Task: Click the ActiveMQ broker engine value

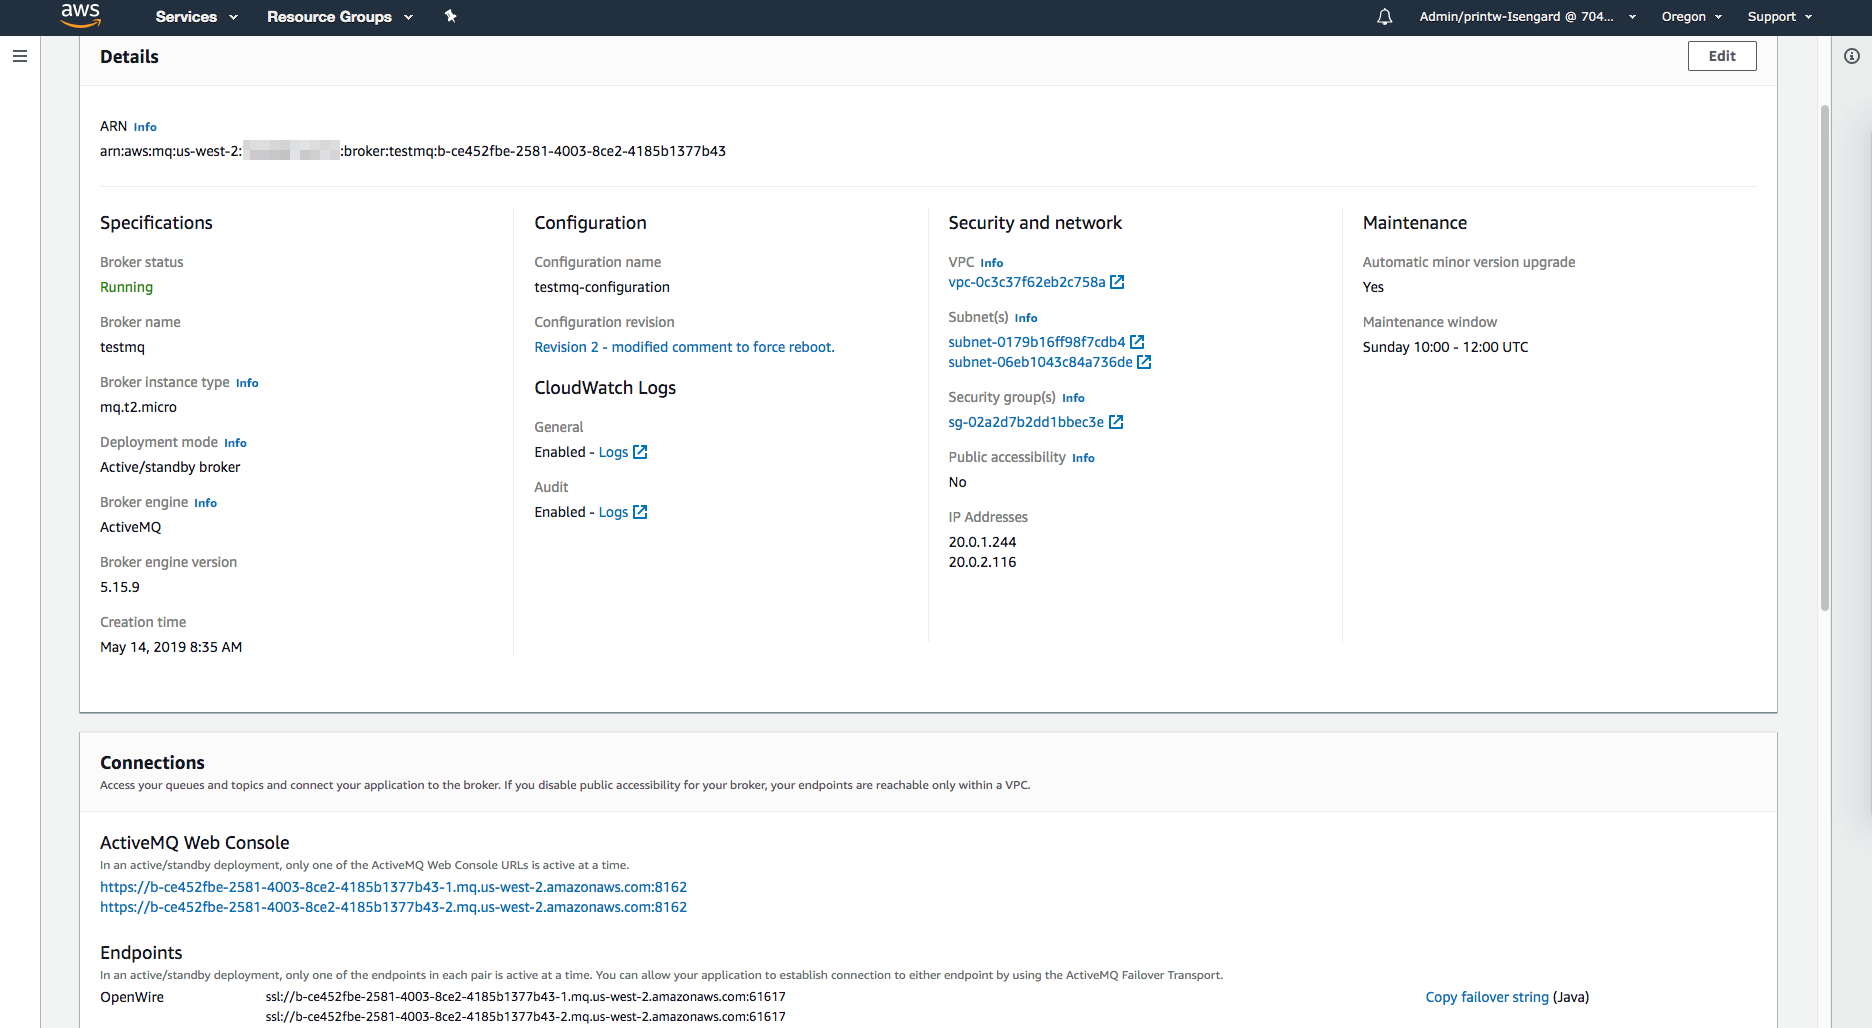Action: 130,527
